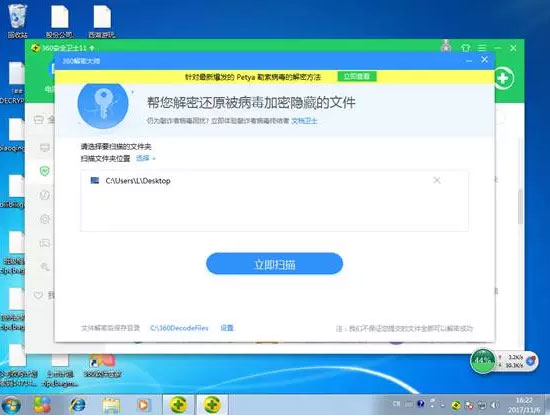Click the 360 window's vertical scrollbar

[x=520, y=207]
